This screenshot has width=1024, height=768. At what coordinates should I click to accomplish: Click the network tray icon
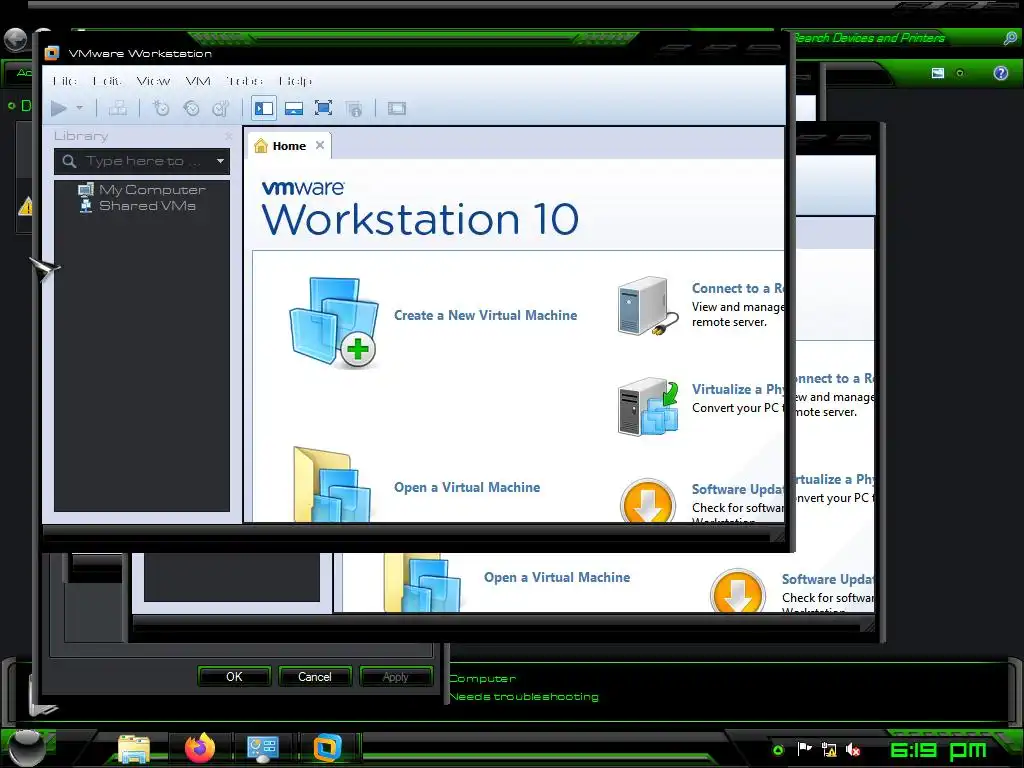click(829, 749)
